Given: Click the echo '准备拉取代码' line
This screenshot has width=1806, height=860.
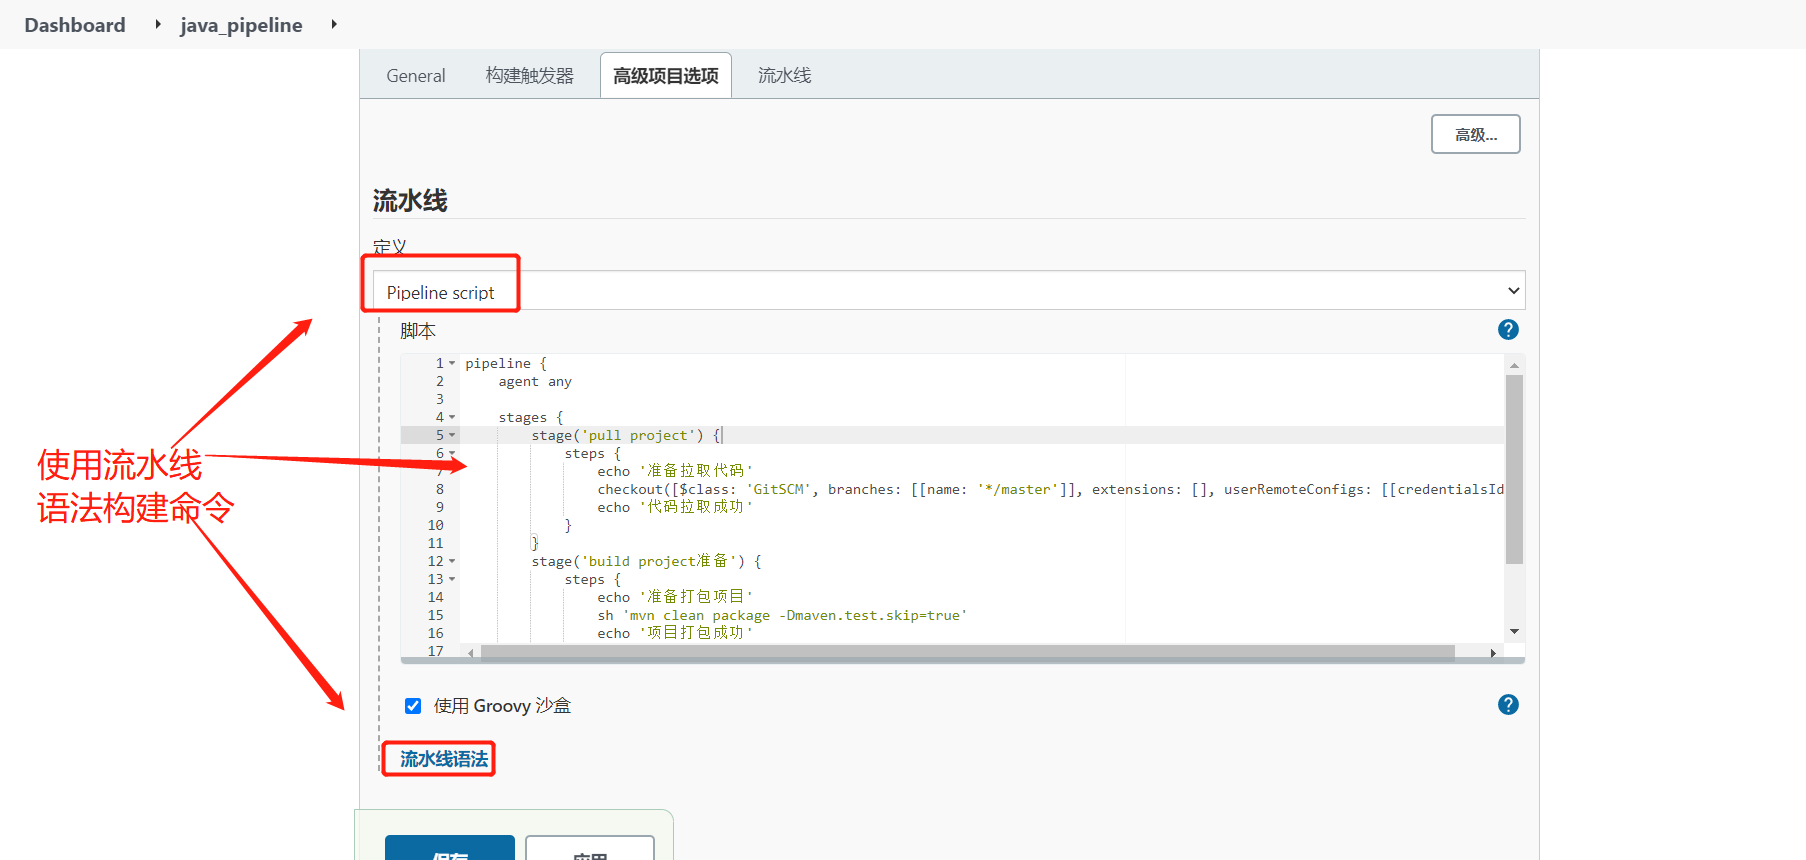Looking at the screenshot, I should coord(675,471).
